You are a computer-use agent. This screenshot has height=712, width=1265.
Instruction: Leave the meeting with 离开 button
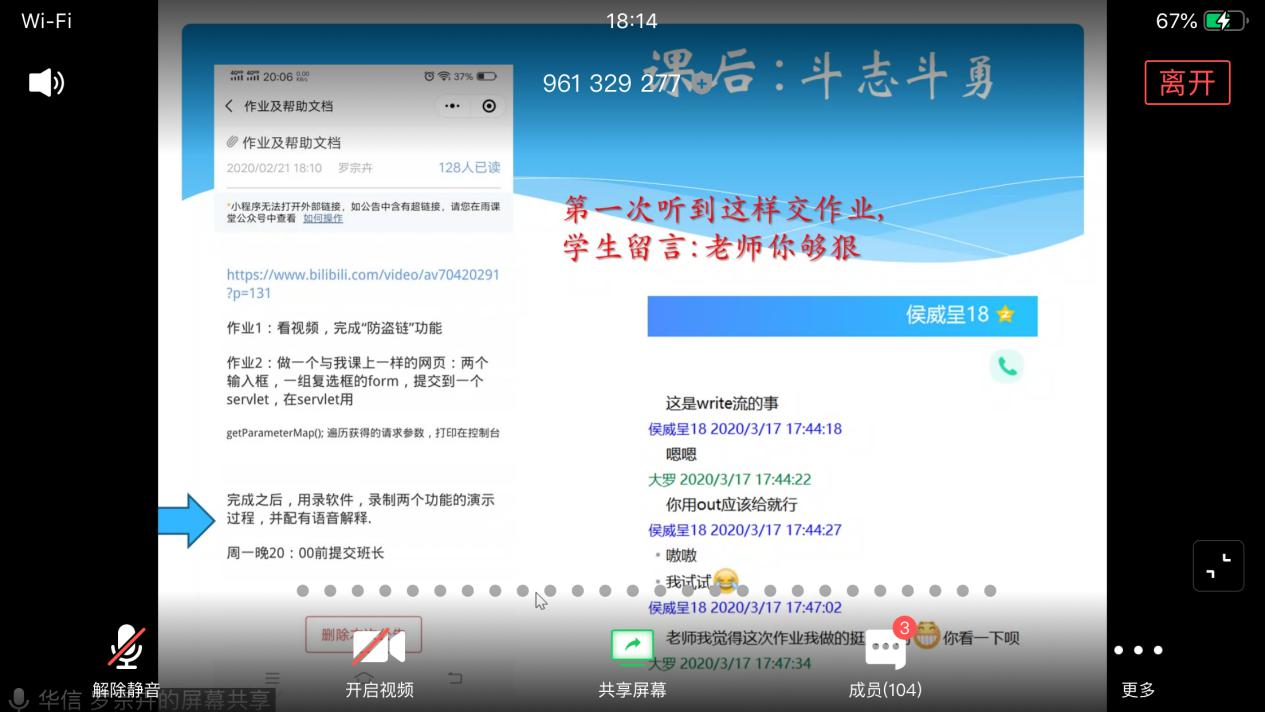click(x=1187, y=82)
